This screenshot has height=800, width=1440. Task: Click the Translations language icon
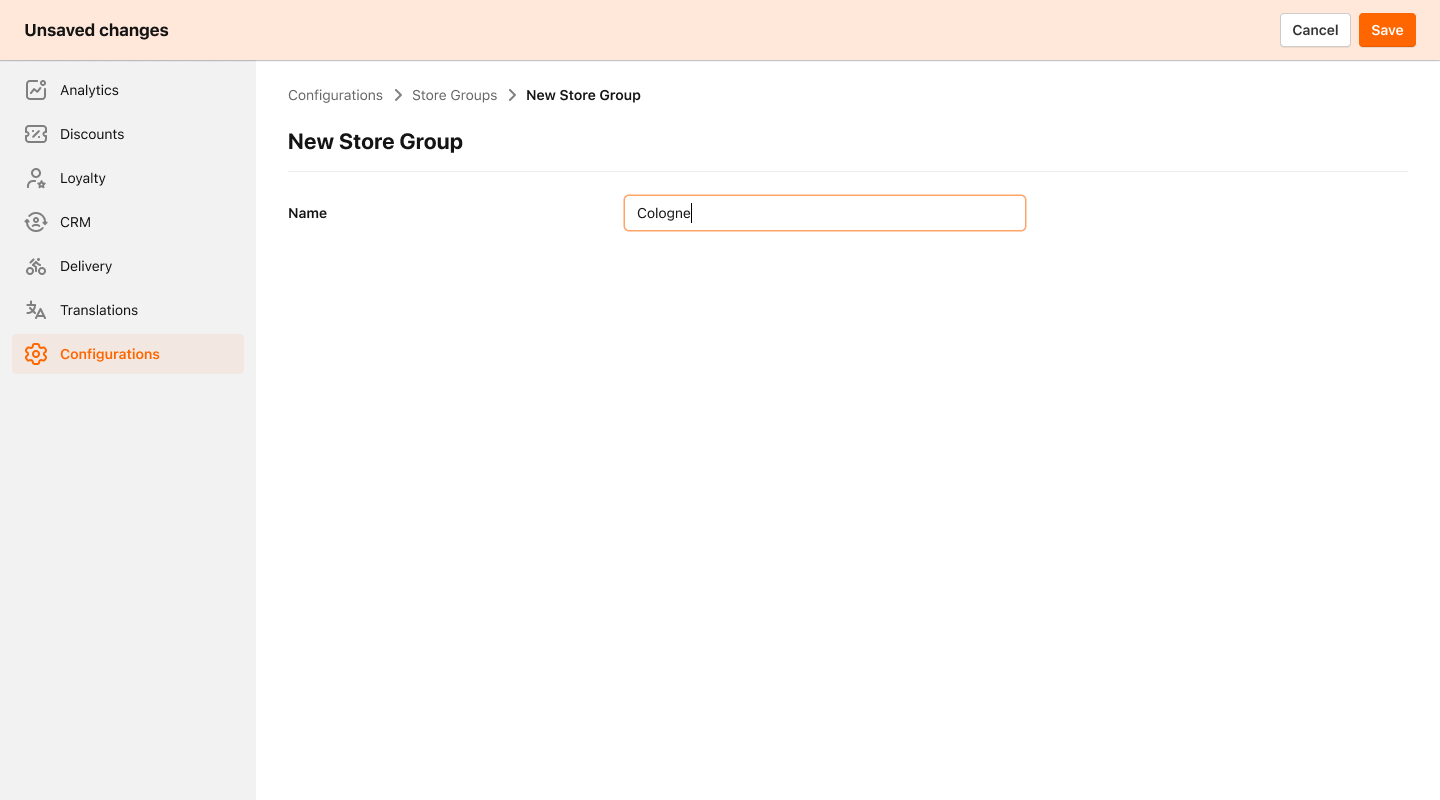(36, 309)
